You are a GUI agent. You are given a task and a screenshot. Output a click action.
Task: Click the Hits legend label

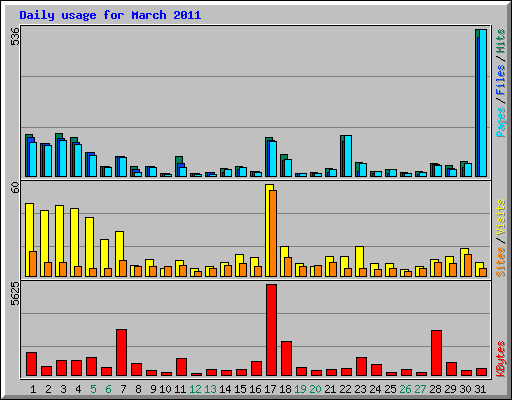[x=501, y=41]
